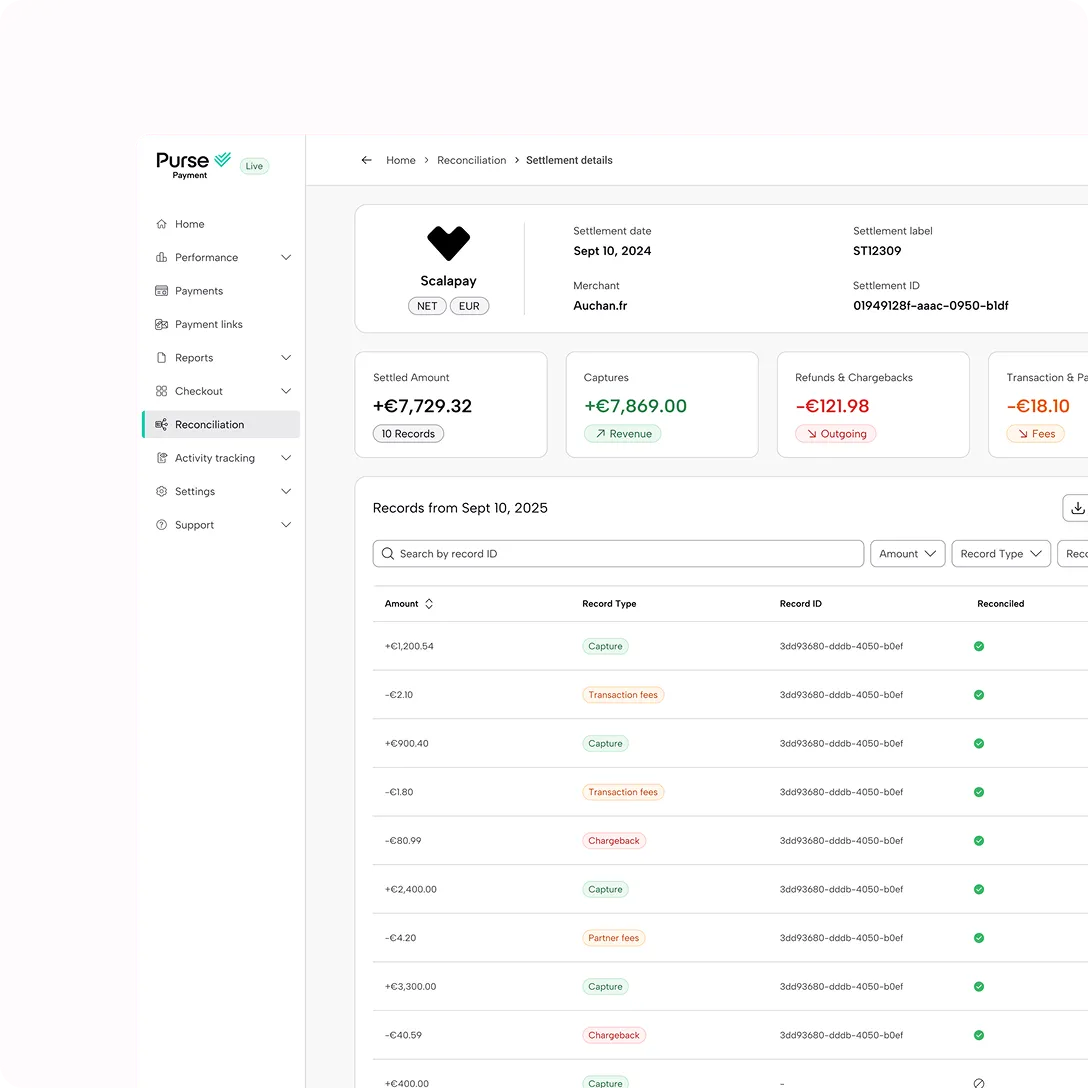The height and width of the screenshot is (1088, 1088).
Task: Click Chargeback tag in -€80.99 row
Action: (613, 840)
